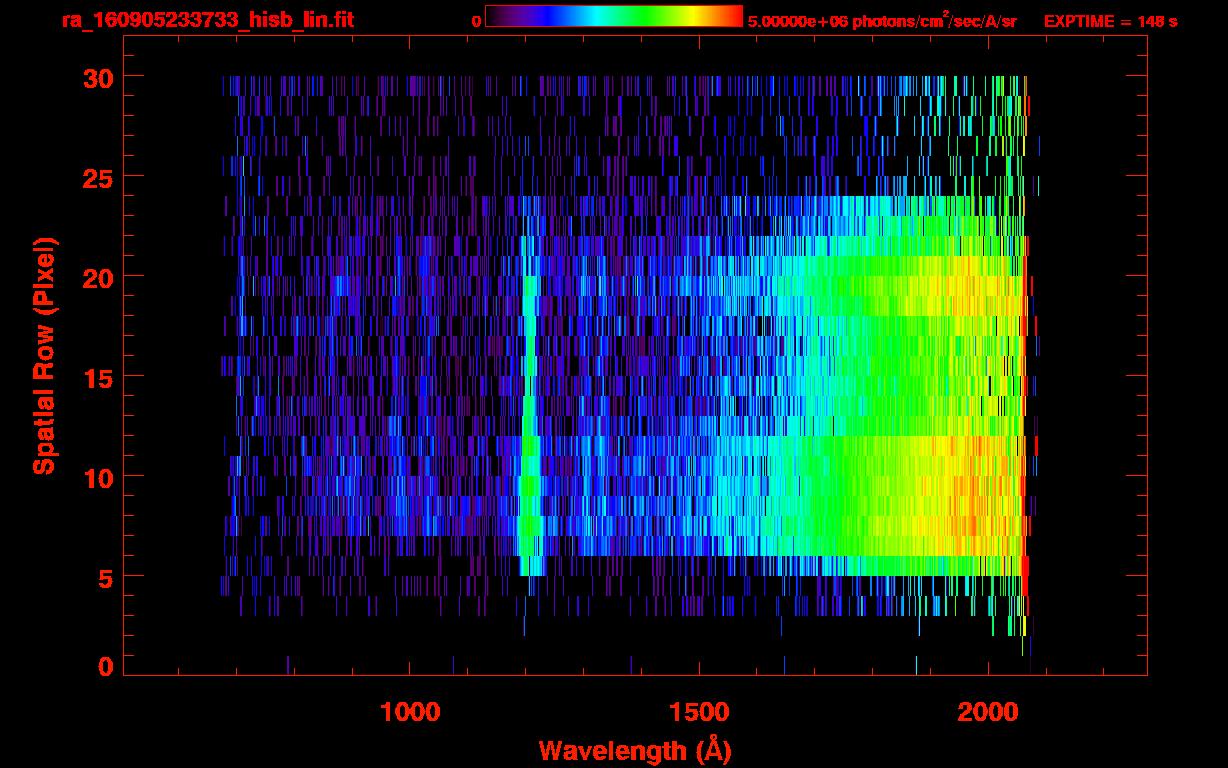Click the EXPTIME = 148 s text
The image size is (1228, 768).
(1110, 21)
